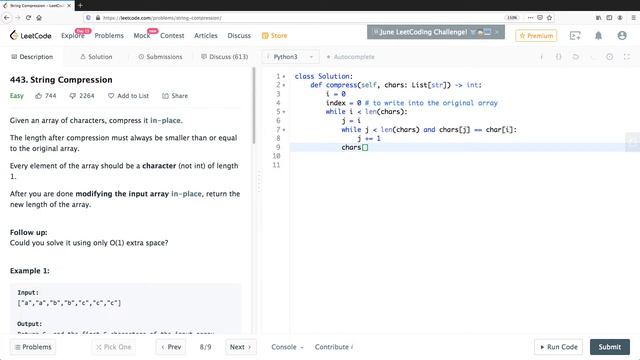Image resolution: width=640 pixels, height=360 pixels.
Task: Open the browser library icon
Action: [598, 18]
